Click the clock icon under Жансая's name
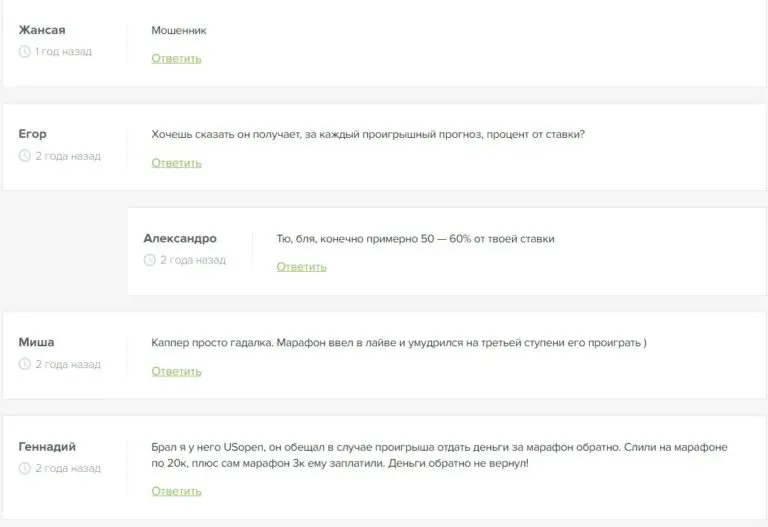Screen dimensions: 768x527 click(25, 52)
